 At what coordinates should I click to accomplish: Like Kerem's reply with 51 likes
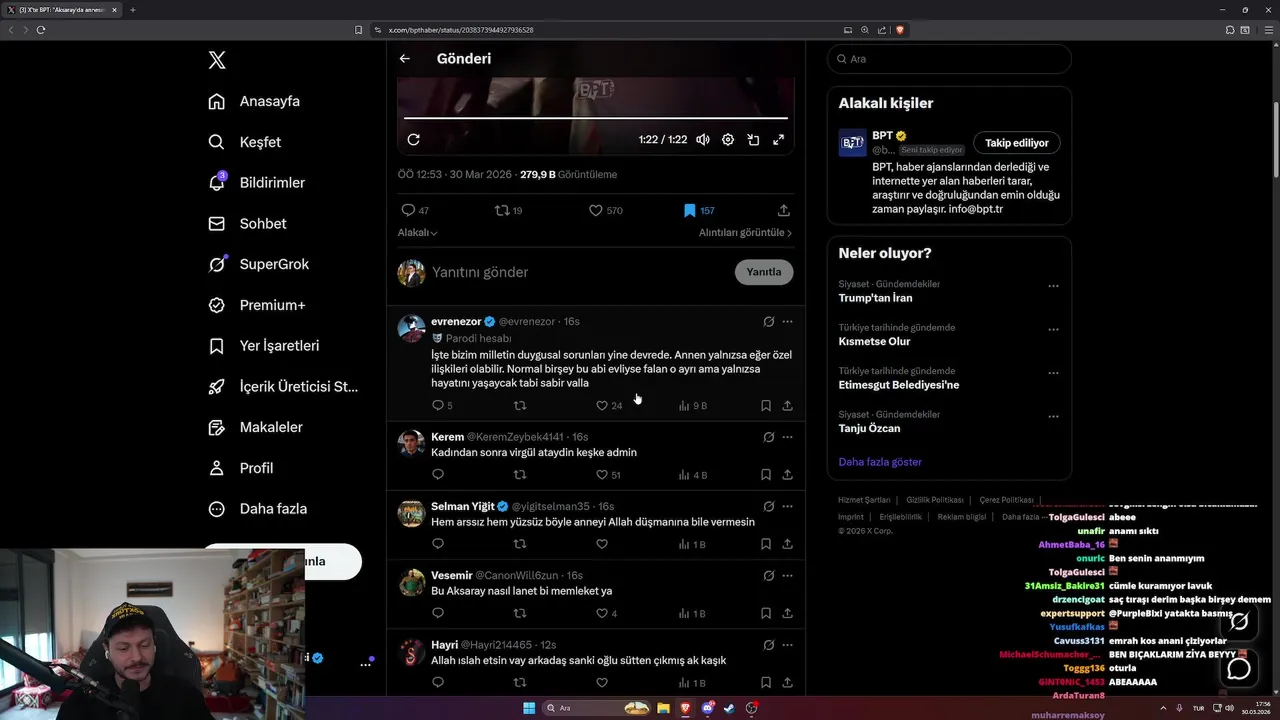(x=609, y=475)
